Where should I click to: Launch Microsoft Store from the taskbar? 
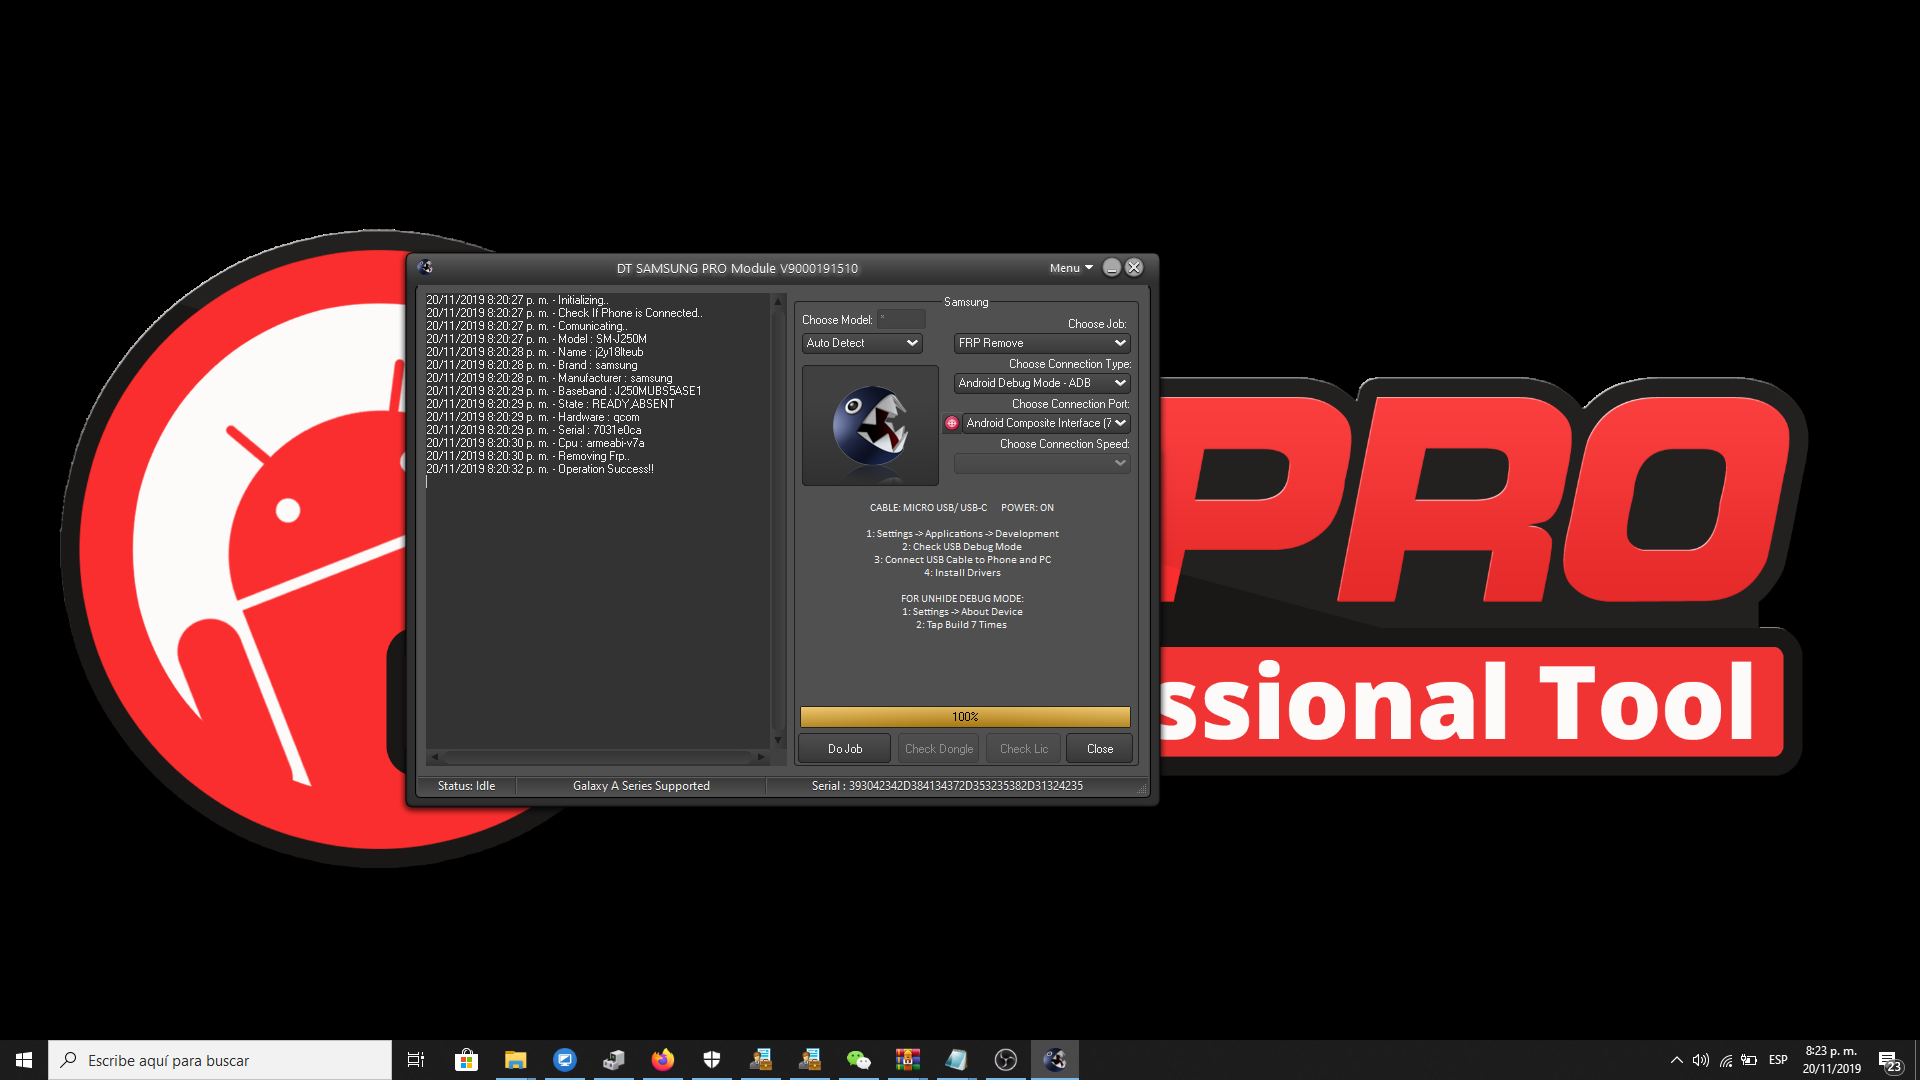pyautogui.click(x=466, y=1060)
